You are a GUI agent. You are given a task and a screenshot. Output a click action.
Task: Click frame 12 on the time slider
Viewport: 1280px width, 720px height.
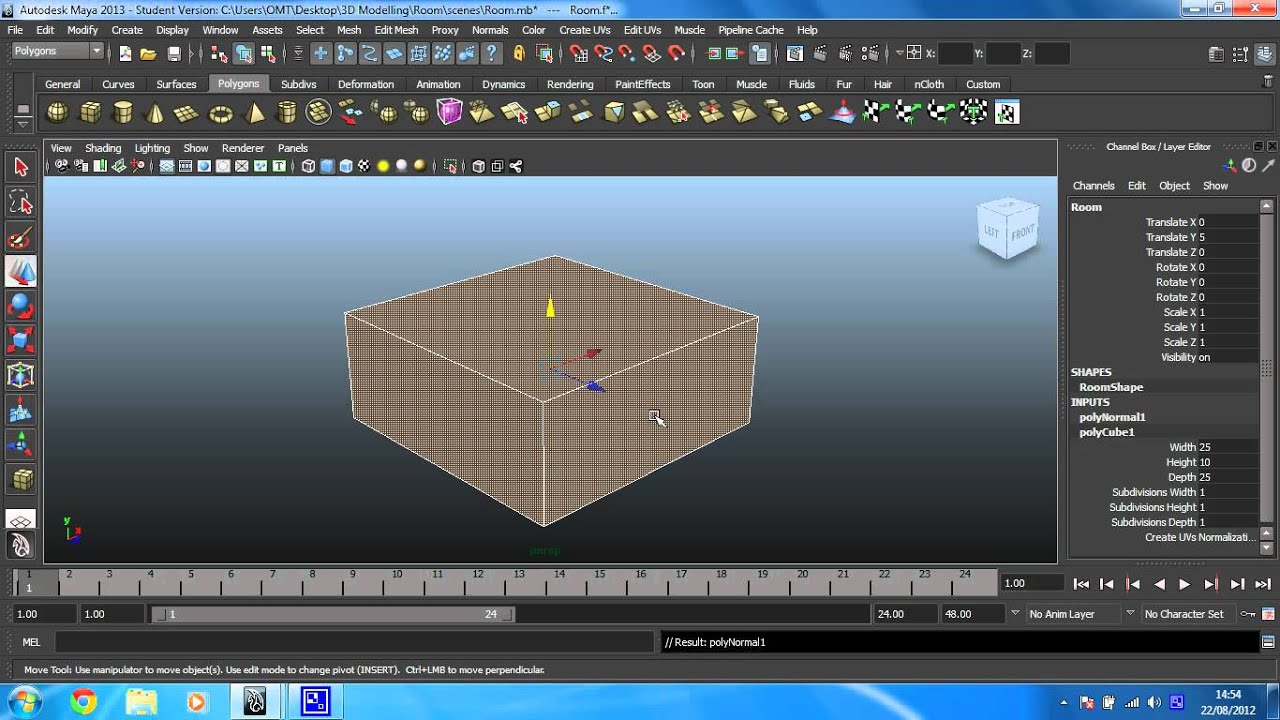[x=478, y=583]
